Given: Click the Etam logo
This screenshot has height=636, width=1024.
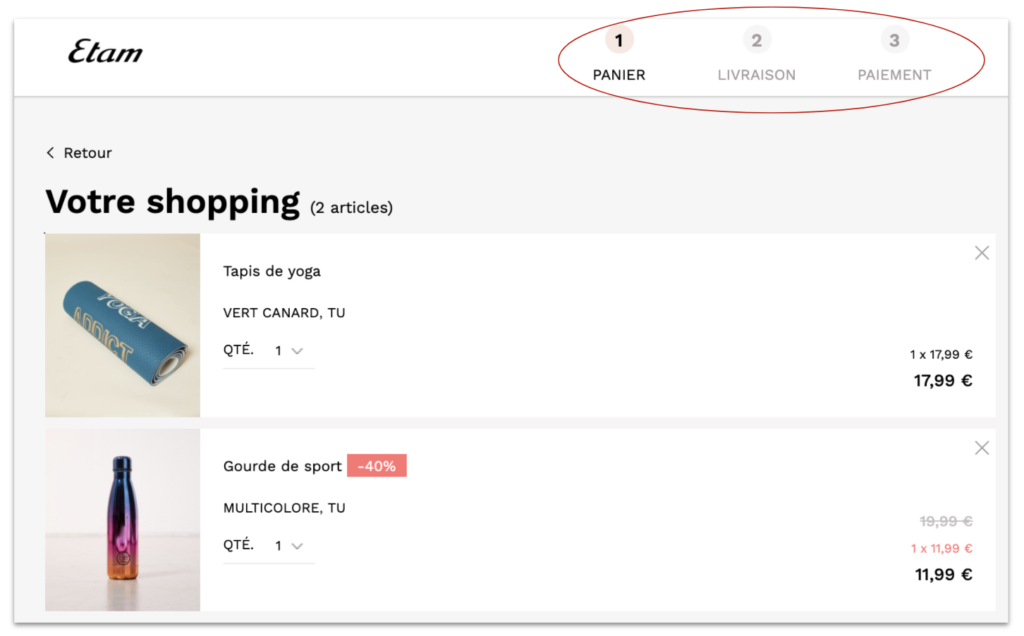Looking at the screenshot, I should point(105,52).
